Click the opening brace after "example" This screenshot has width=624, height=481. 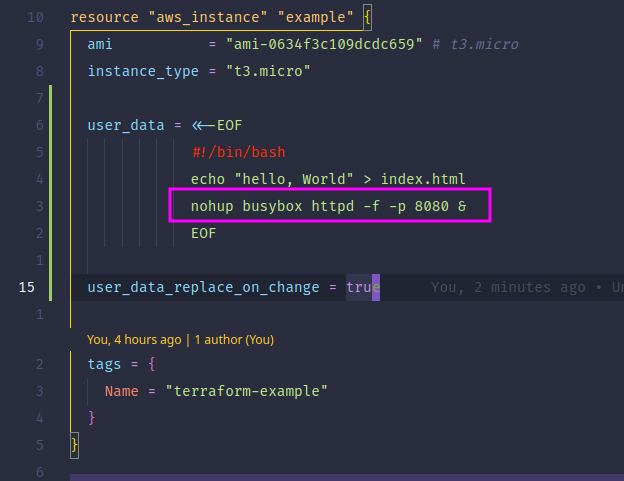(x=367, y=17)
